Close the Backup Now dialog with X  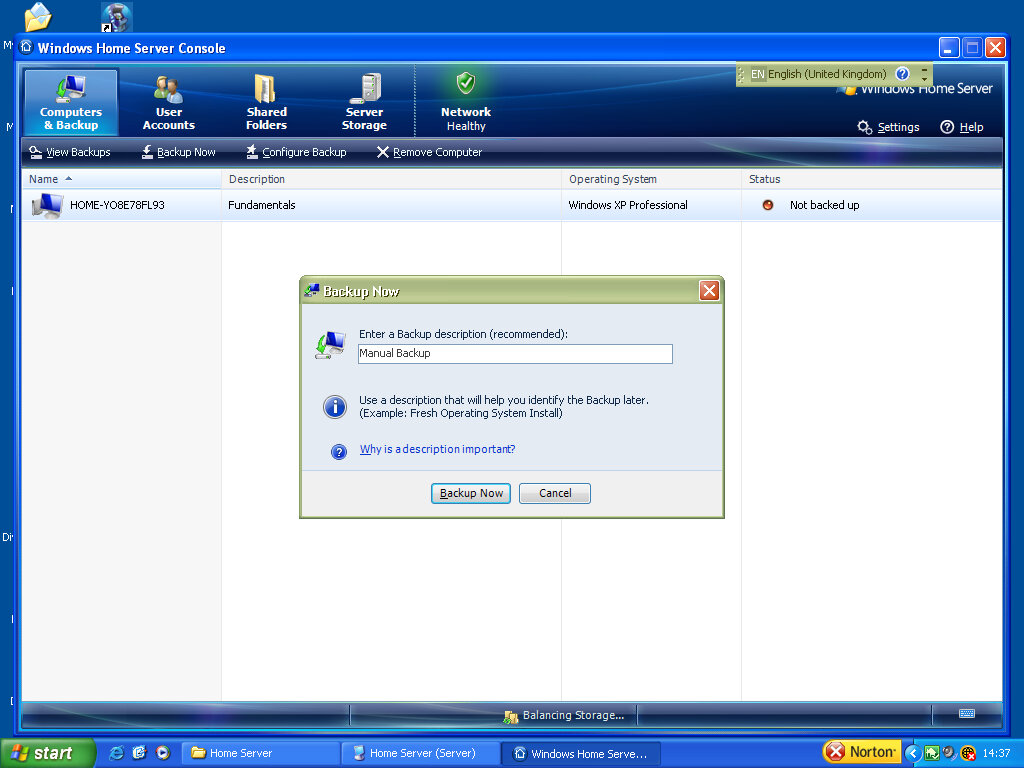pos(709,291)
